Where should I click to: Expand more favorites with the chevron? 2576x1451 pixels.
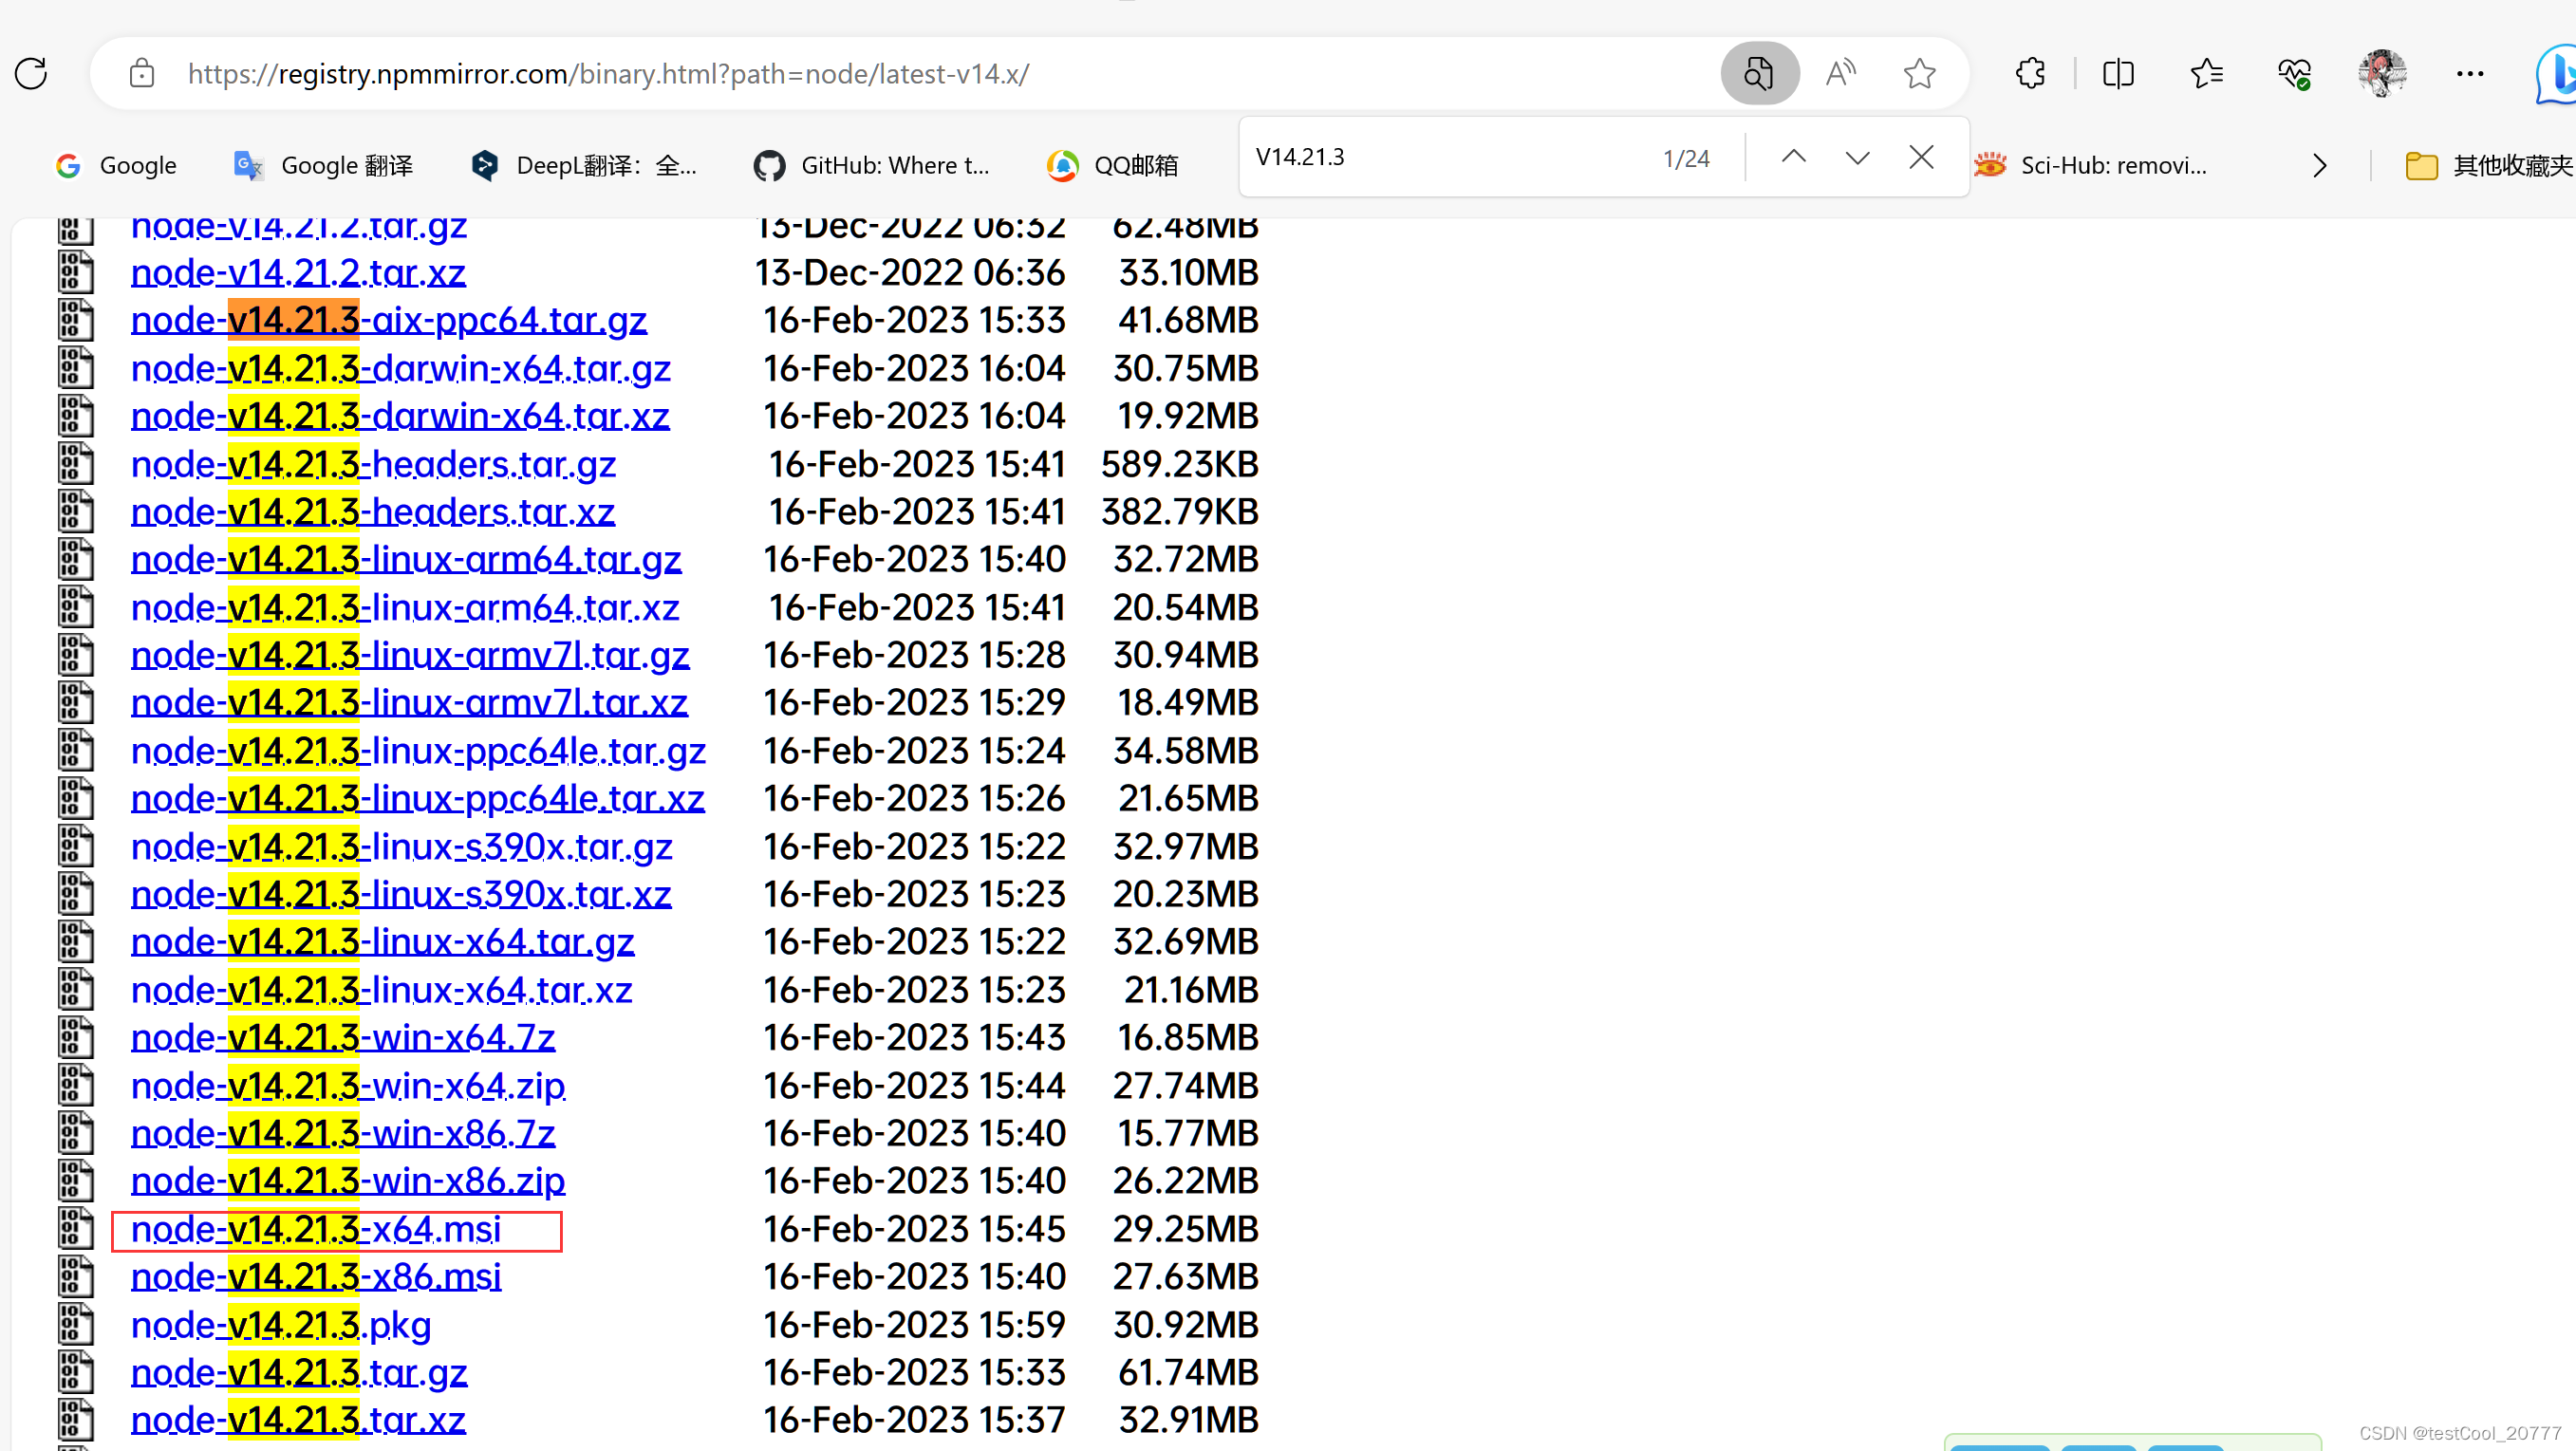(x=2320, y=165)
